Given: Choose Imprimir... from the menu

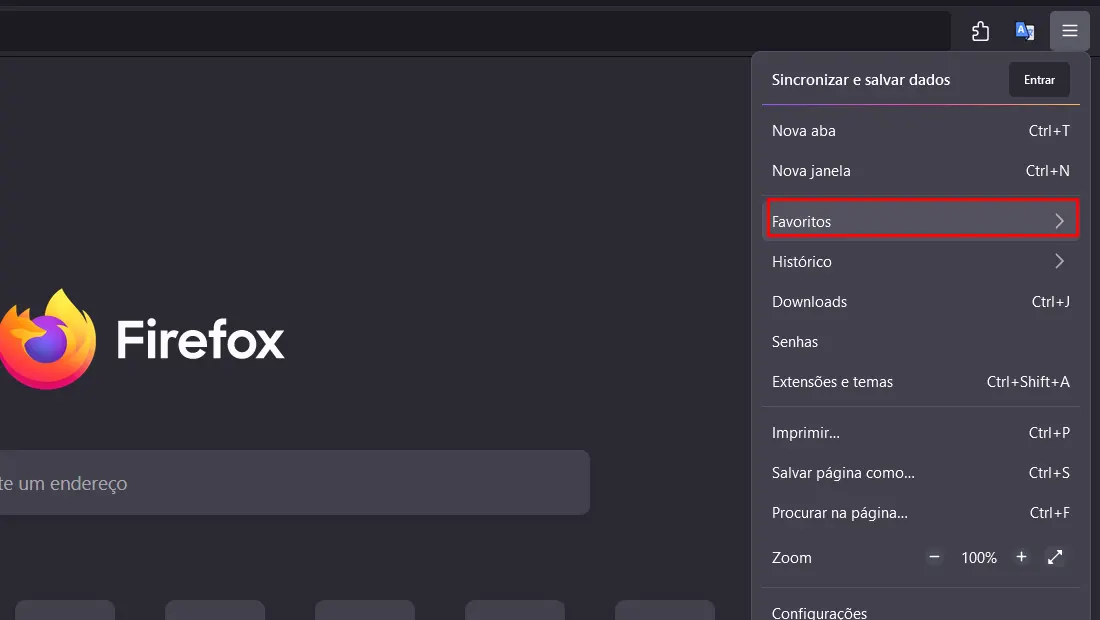Looking at the screenshot, I should pyautogui.click(x=920, y=433).
